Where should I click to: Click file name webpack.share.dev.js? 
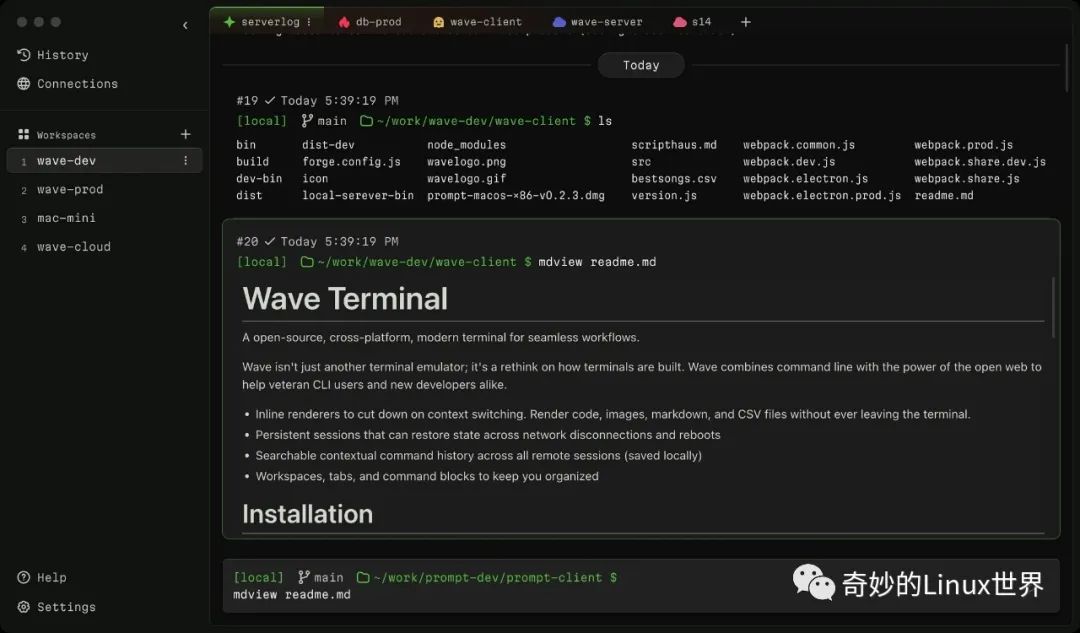pos(979,162)
